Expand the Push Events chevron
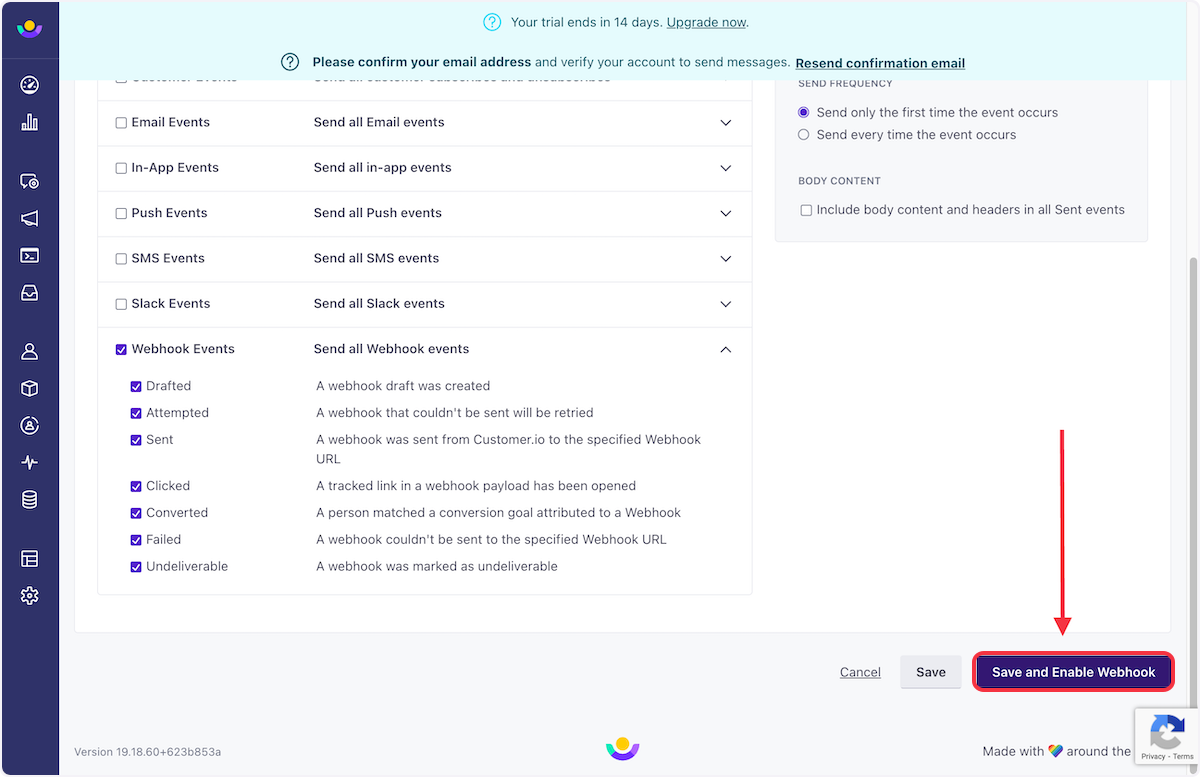This screenshot has height=777, width=1200. [x=726, y=213]
